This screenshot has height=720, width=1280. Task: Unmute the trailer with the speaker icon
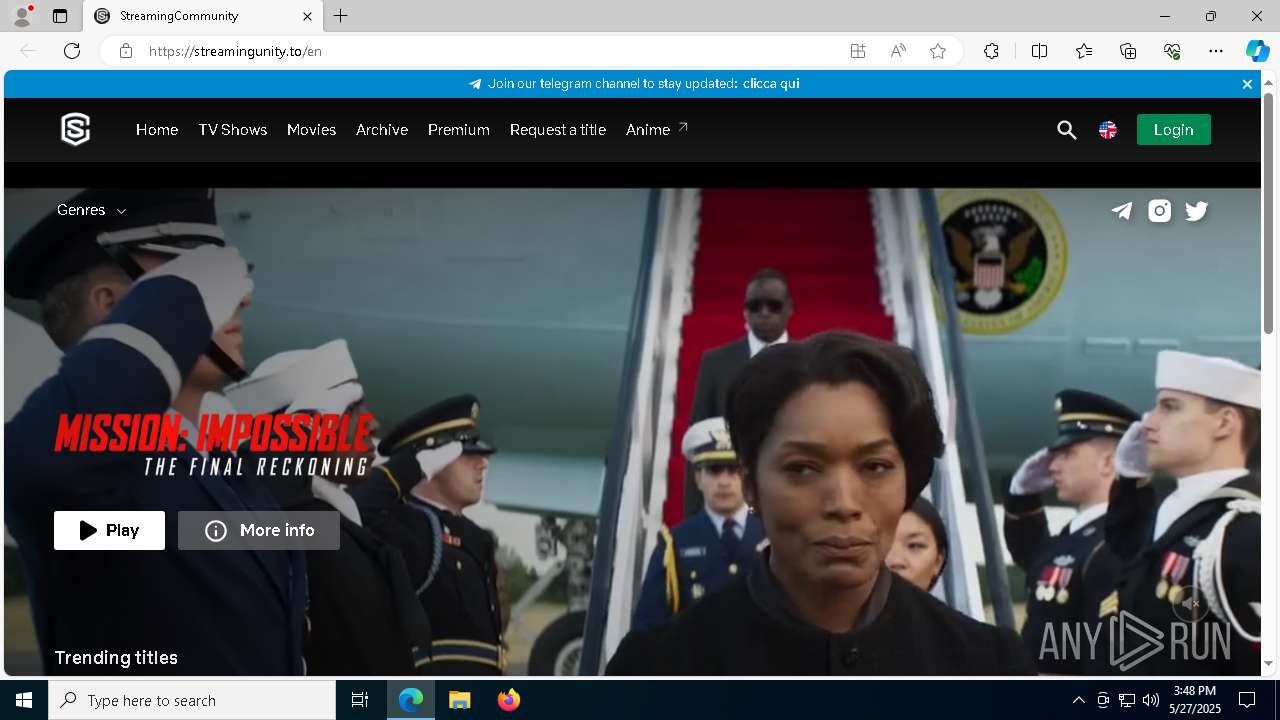pos(1190,604)
